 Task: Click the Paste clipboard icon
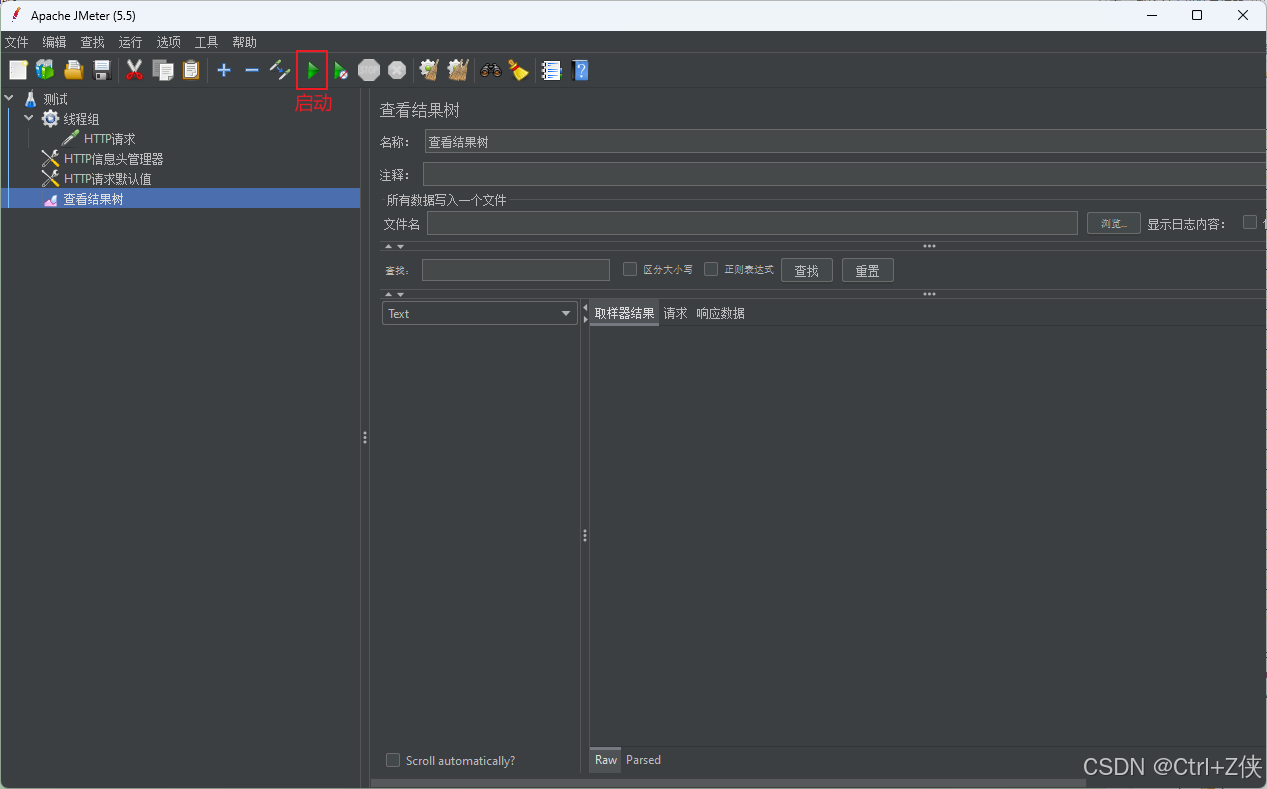191,70
